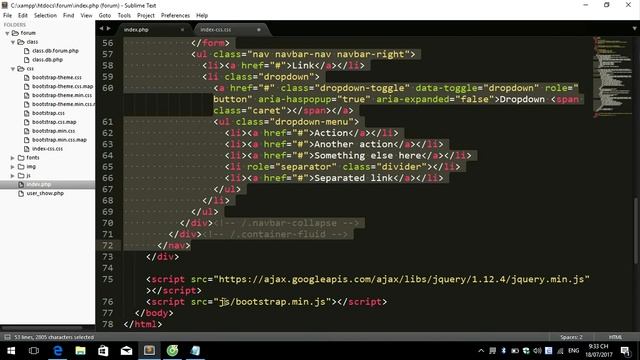Open the Selection menu
This screenshot has height=360, width=640.
click(x=45, y=16)
